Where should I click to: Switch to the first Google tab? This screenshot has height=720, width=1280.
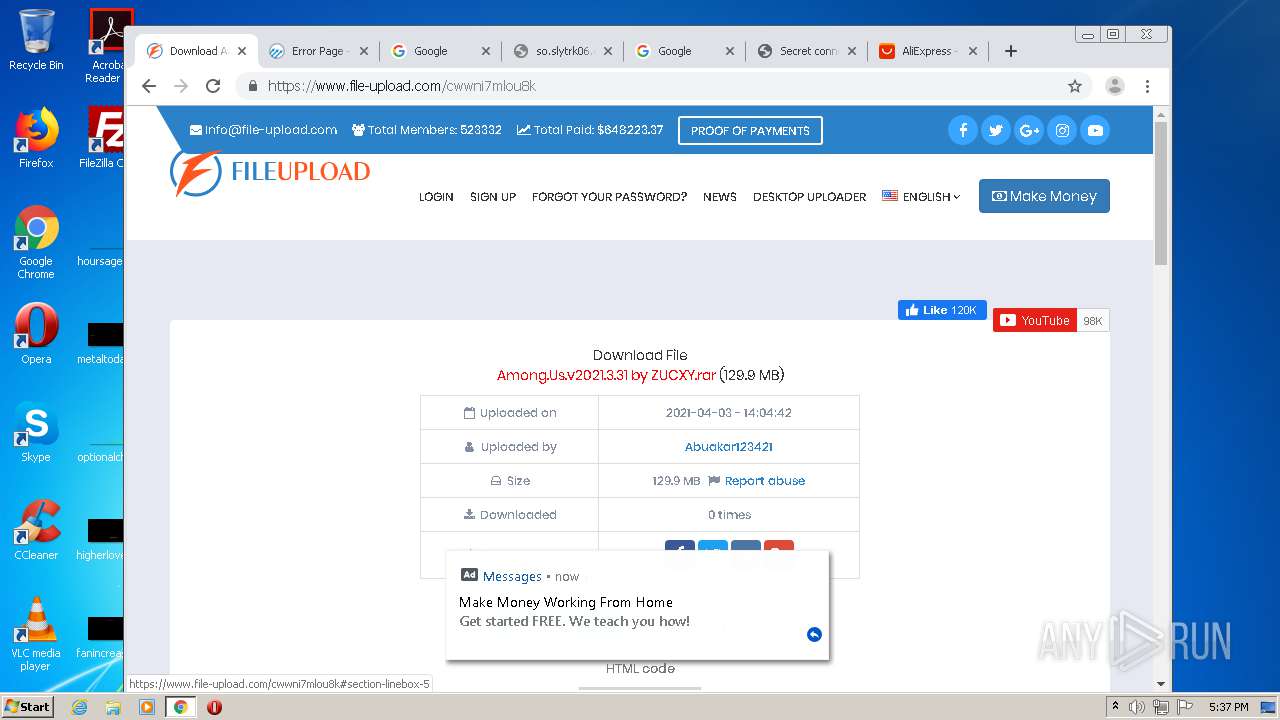point(440,51)
